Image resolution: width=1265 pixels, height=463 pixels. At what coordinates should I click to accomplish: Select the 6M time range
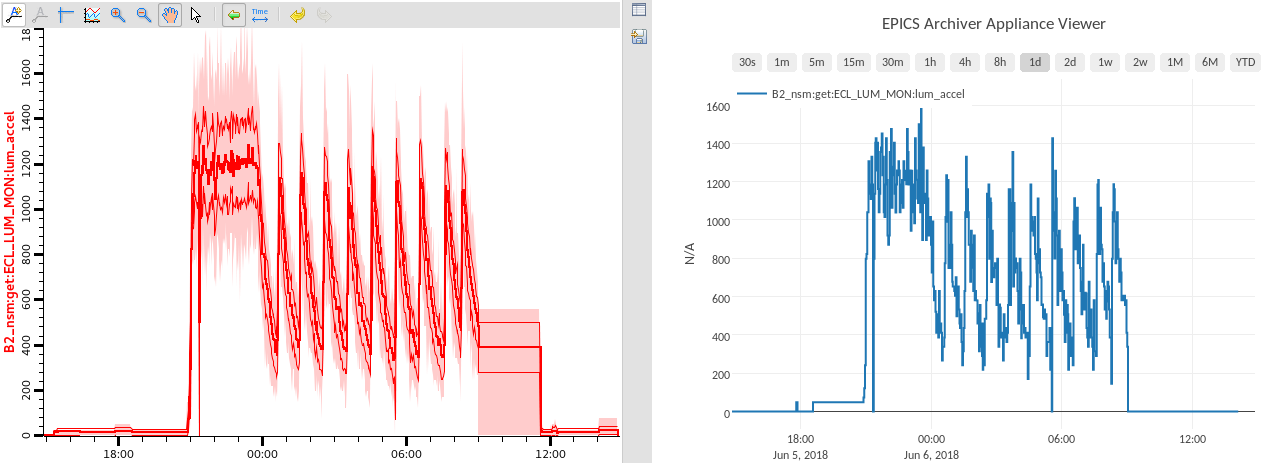pyautogui.click(x=1210, y=62)
